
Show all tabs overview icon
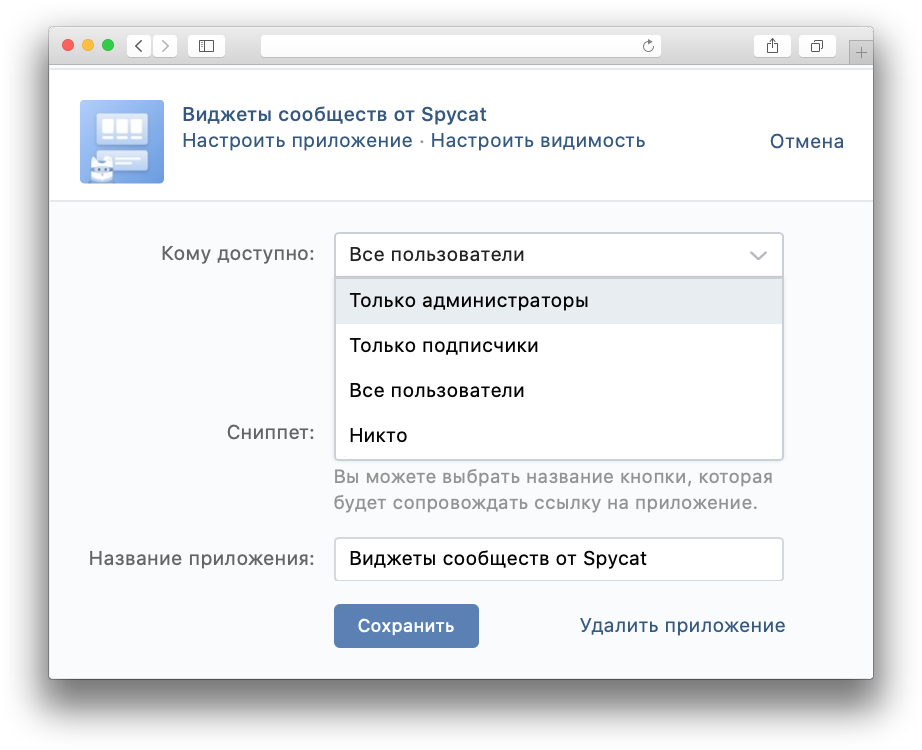[817, 46]
